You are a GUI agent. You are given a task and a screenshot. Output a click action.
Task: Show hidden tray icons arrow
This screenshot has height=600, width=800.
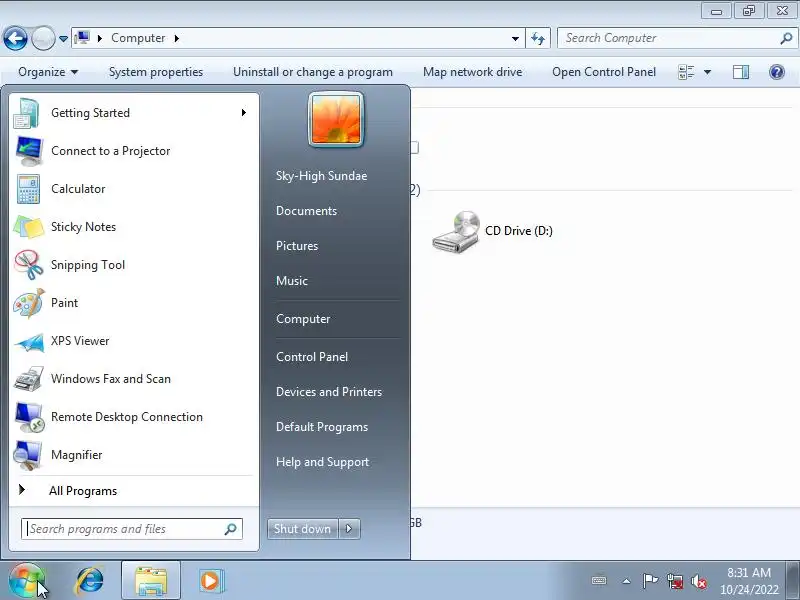[627, 581]
